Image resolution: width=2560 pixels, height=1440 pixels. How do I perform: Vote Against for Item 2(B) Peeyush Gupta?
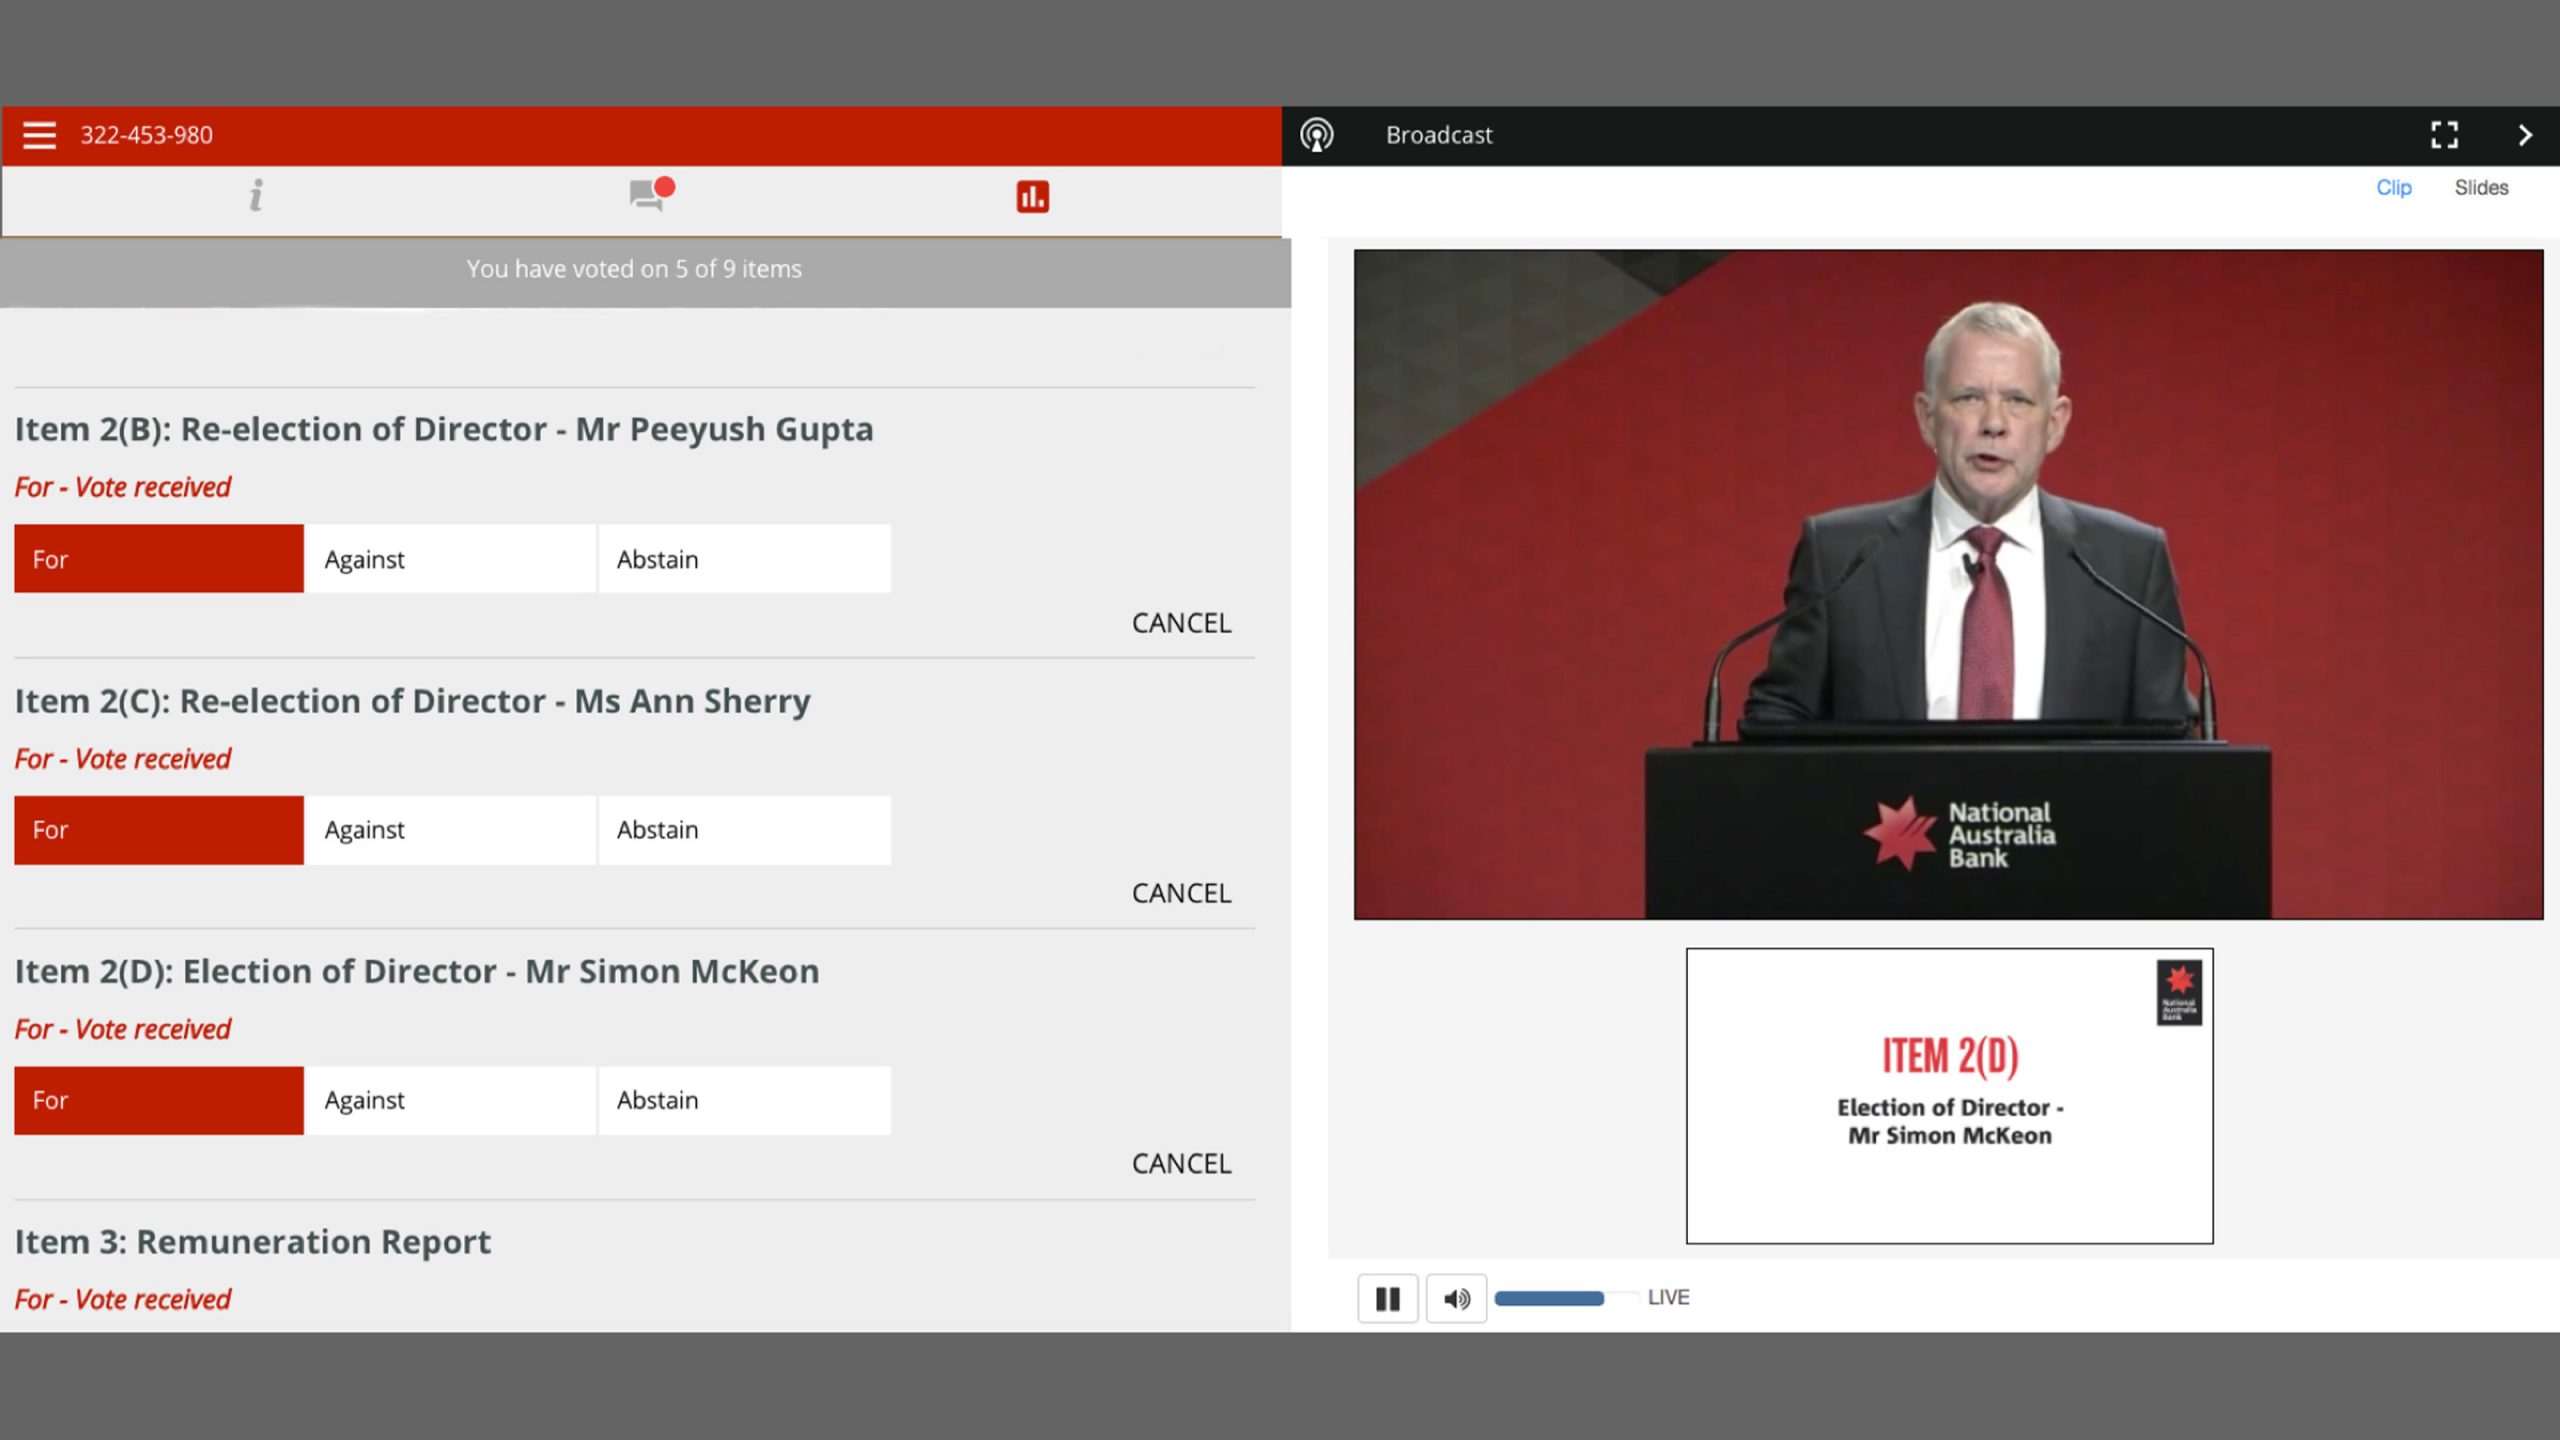pos(450,559)
